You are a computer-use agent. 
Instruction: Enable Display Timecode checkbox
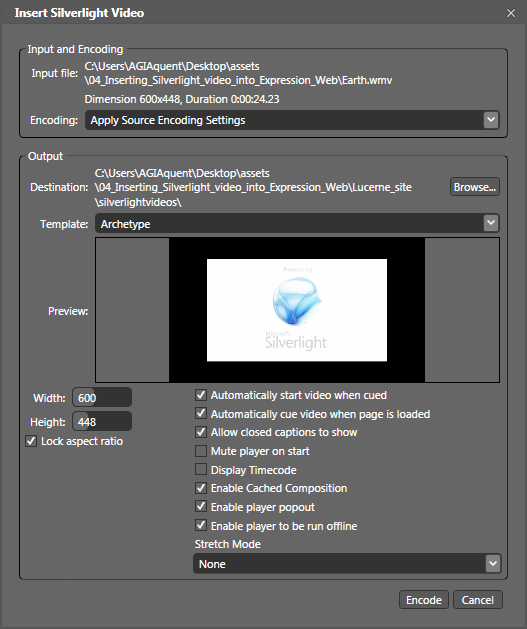pos(201,469)
